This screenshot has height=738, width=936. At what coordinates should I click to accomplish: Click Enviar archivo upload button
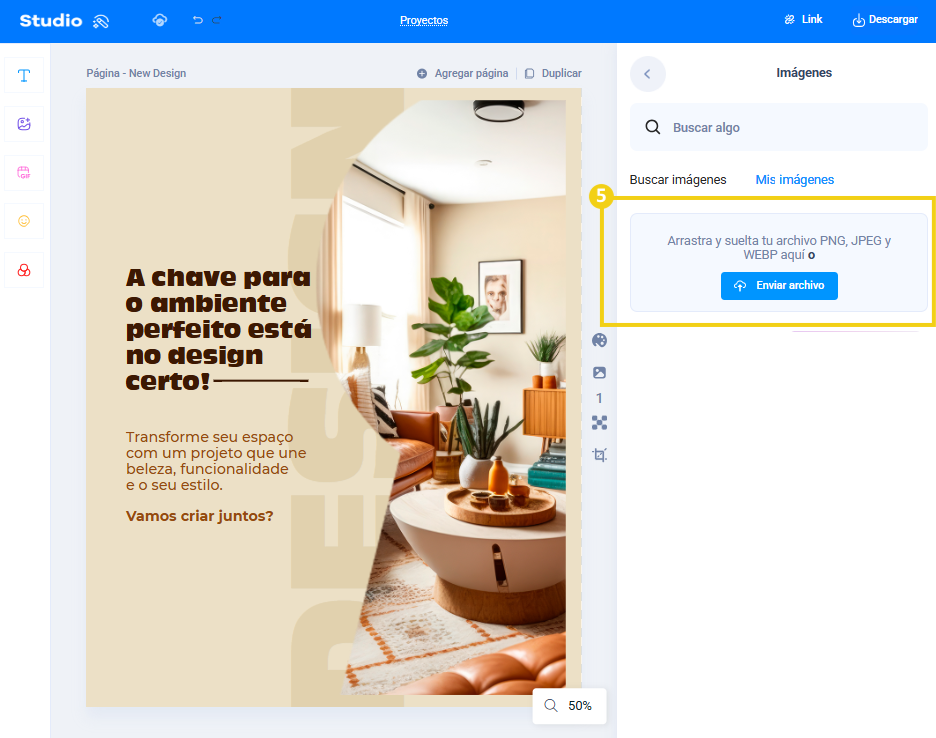click(x=779, y=286)
